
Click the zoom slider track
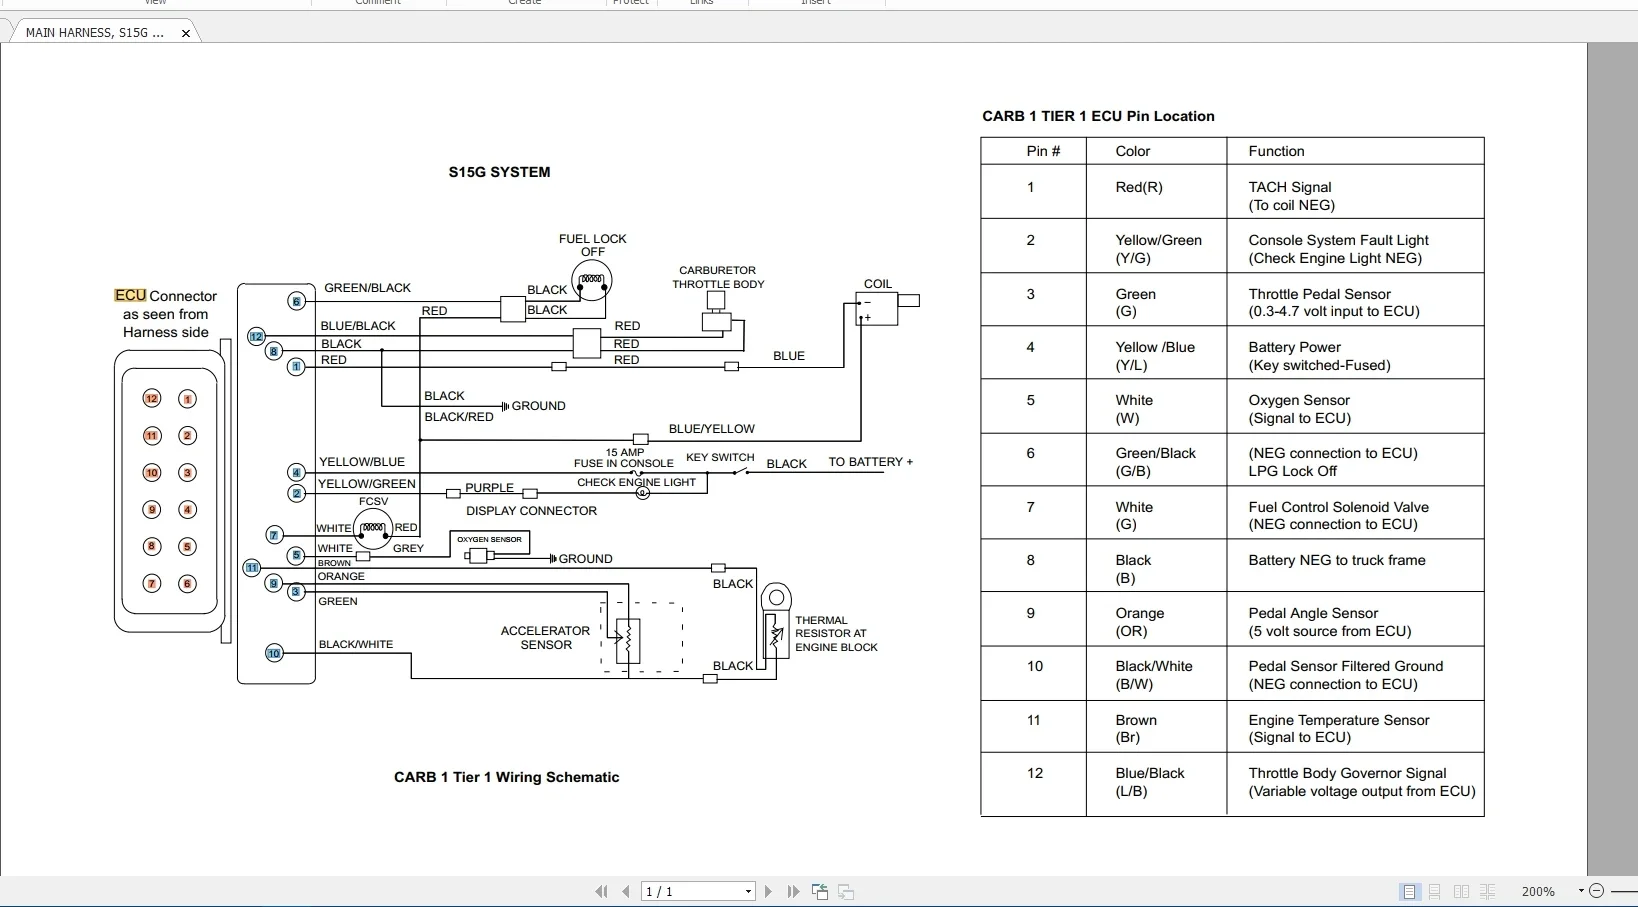pyautogui.click(x=1622, y=891)
